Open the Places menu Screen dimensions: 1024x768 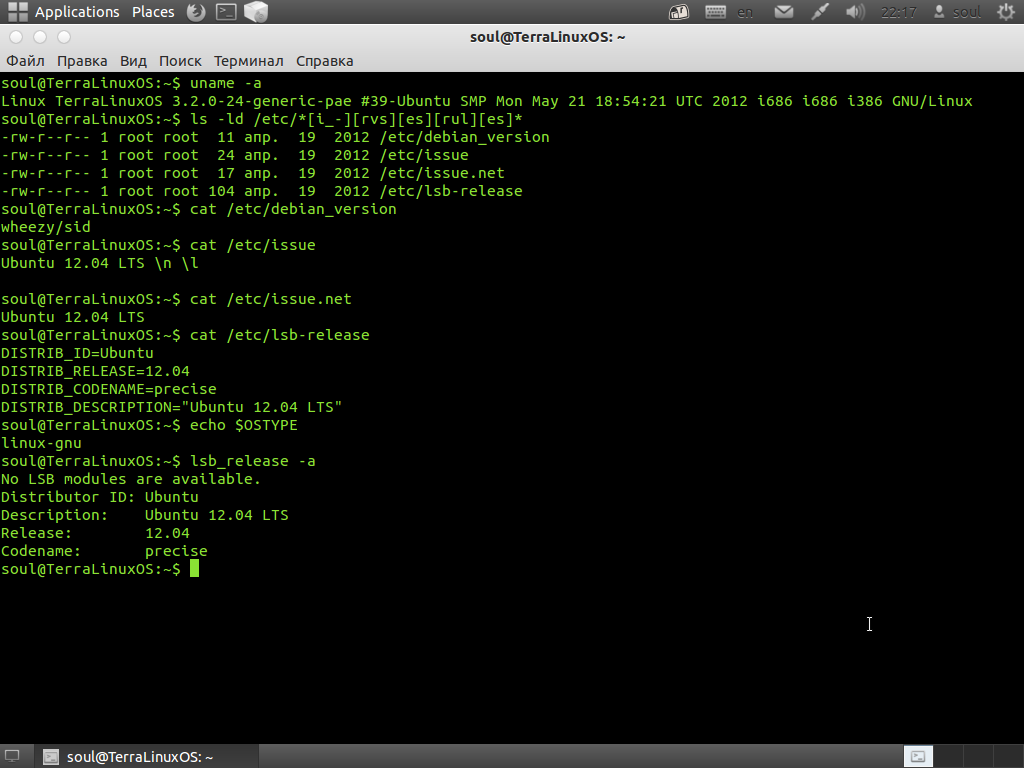pyautogui.click(x=153, y=12)
